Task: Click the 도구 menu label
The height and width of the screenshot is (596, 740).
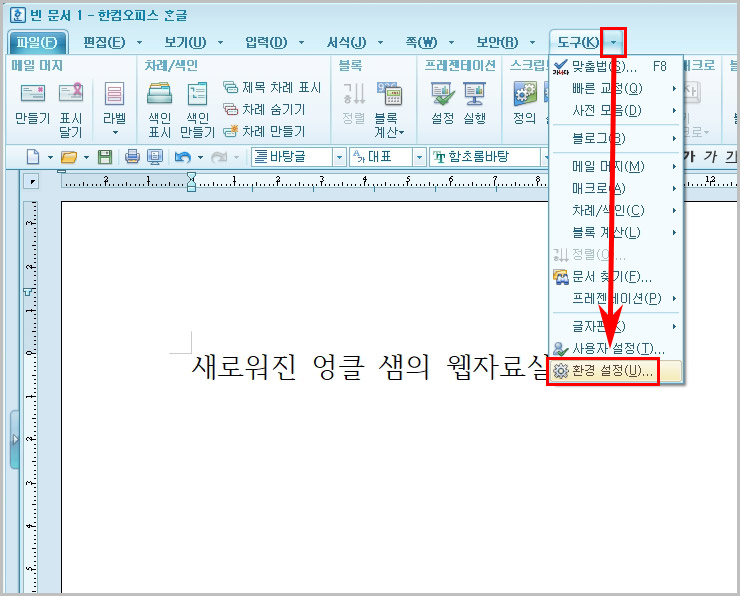Action: click(x=578, y=42)
